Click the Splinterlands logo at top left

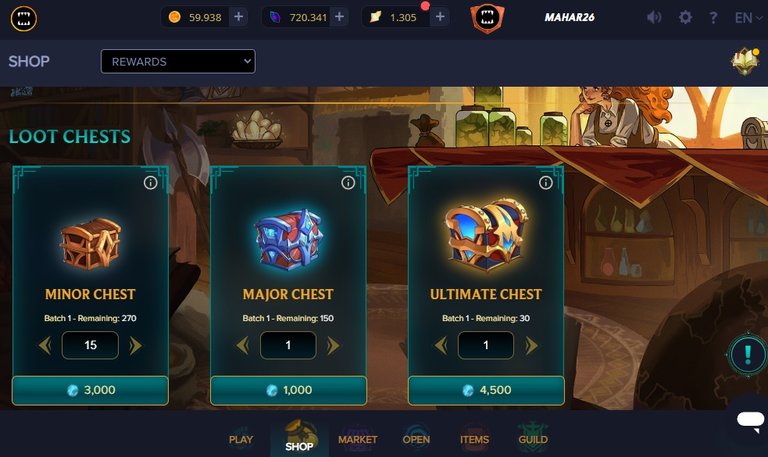pos(24,19)
